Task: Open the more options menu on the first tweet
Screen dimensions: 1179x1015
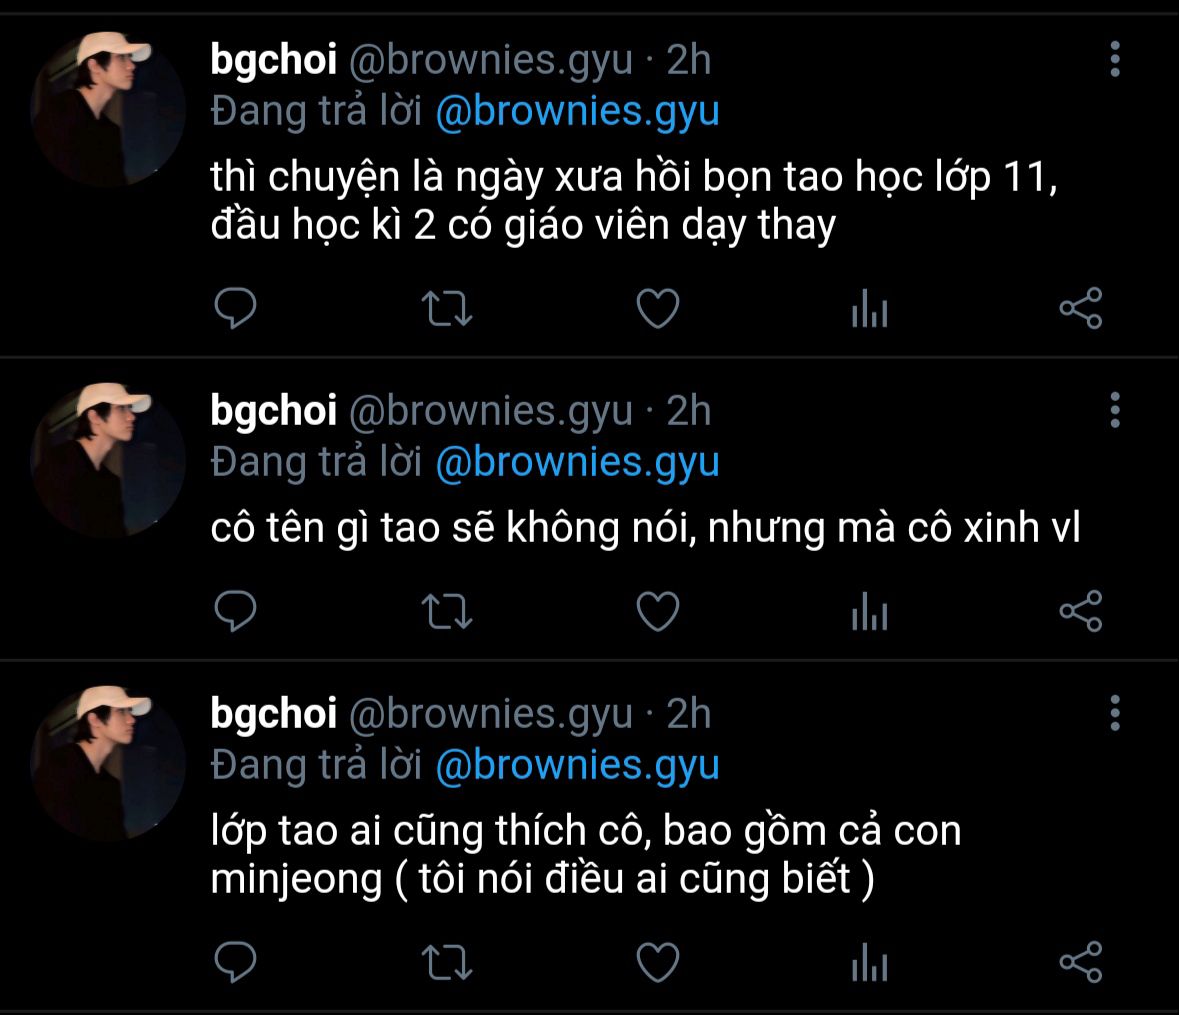Action: click(1115, 59)
